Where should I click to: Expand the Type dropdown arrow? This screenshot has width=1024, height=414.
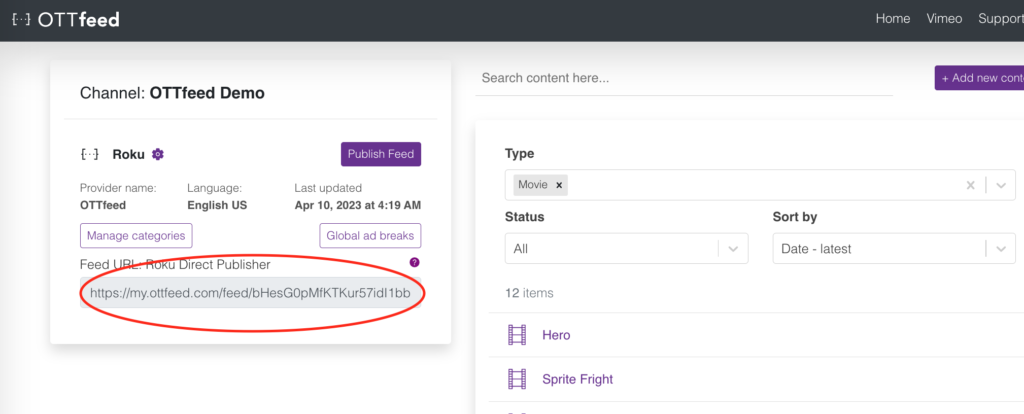[x=1001, y=185]
